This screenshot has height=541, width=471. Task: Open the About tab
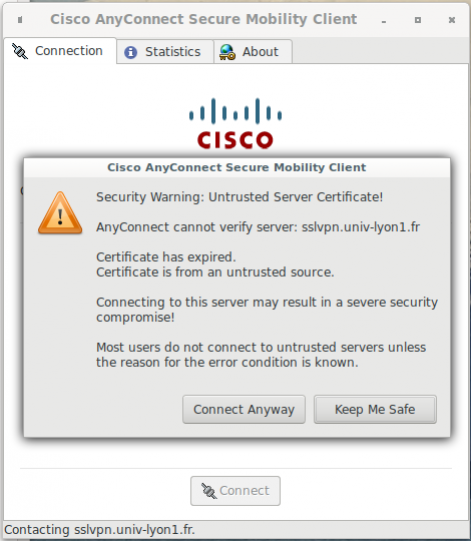click(253, 52)
